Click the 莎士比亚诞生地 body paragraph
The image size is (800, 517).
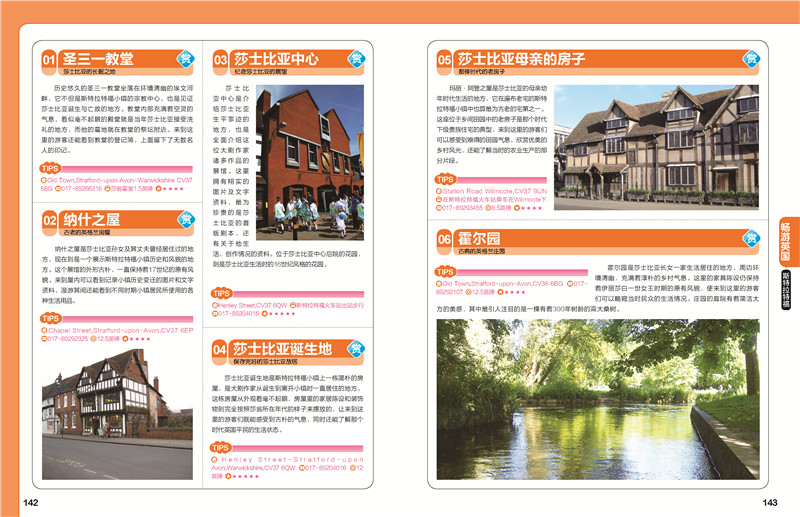(x=288, y=404)
